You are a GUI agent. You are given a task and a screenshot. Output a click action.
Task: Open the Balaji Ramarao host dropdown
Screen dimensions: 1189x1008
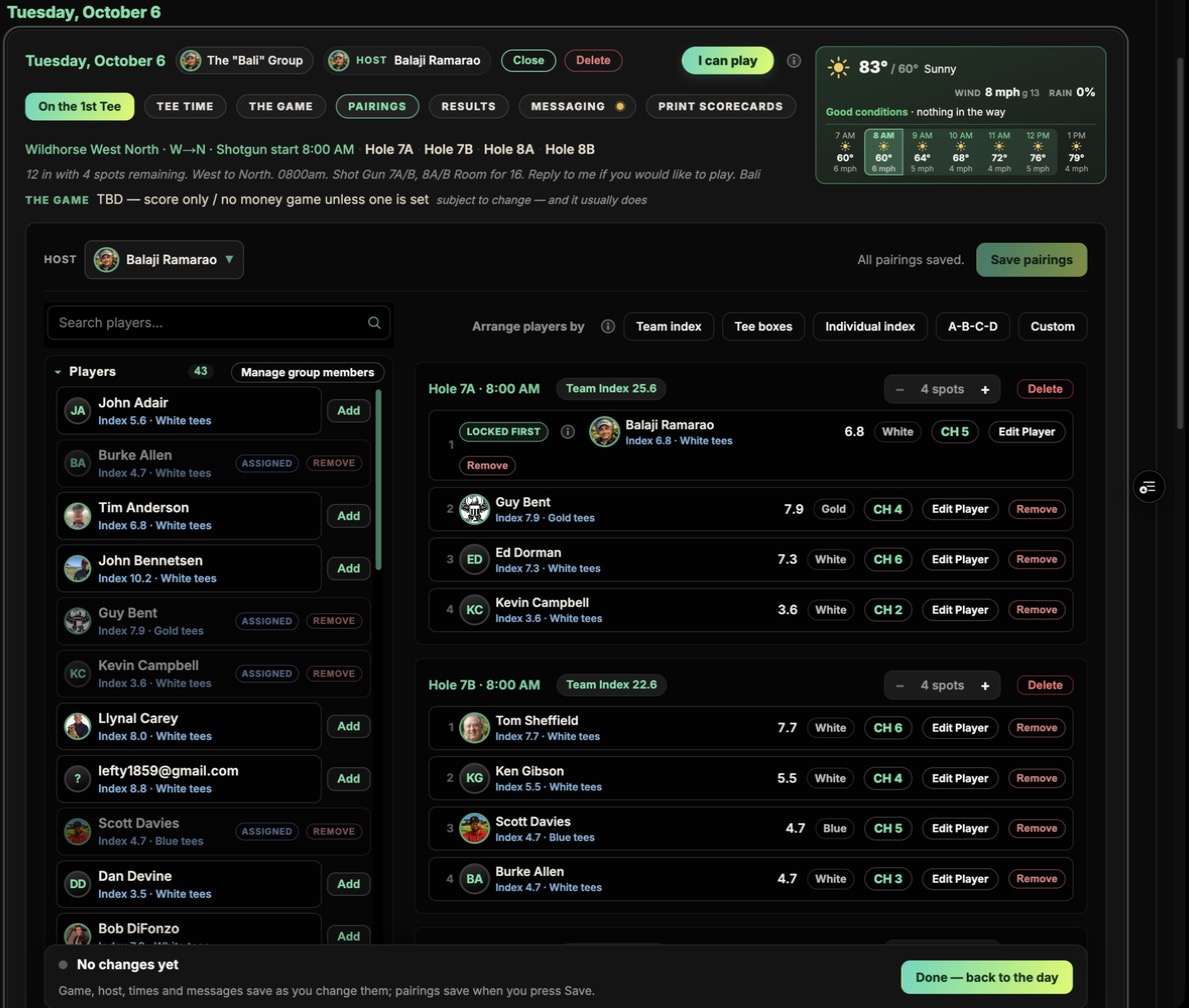[164, 259]
